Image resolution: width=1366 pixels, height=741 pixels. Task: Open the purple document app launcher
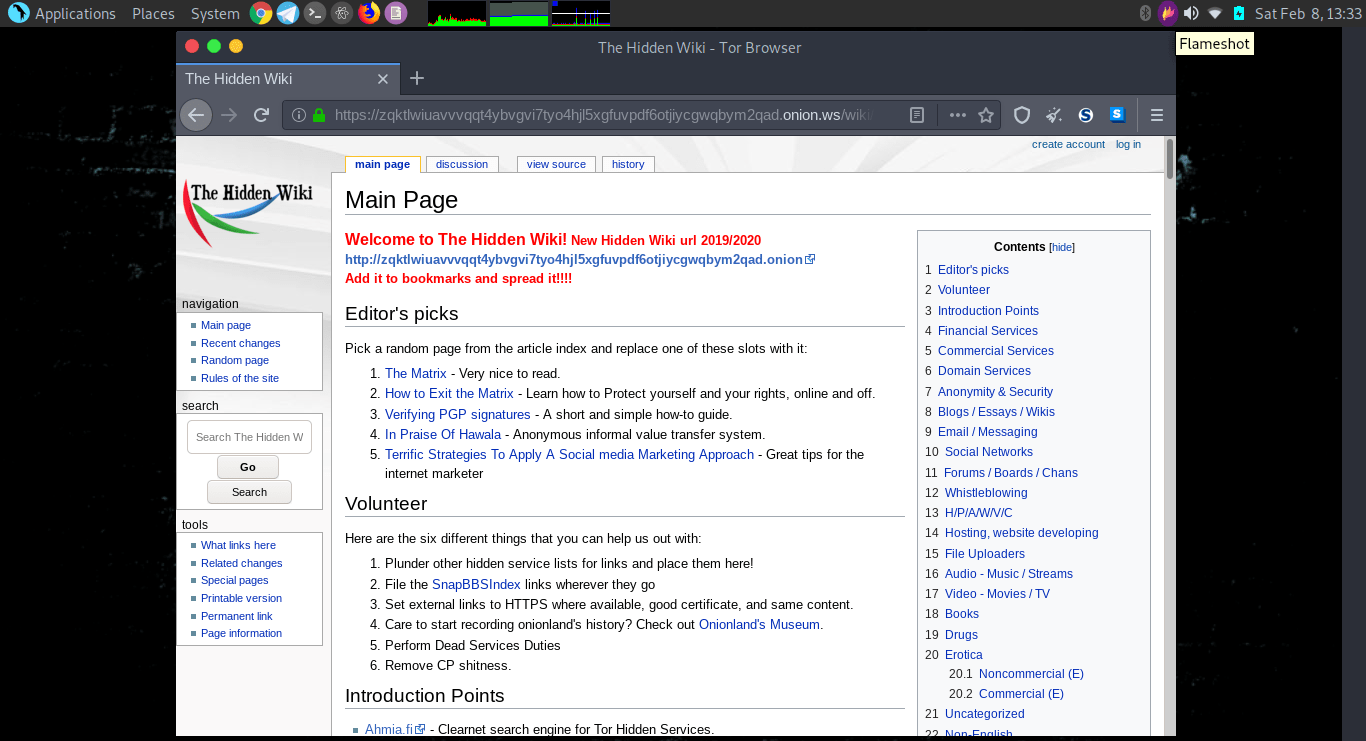coord(396,13)
